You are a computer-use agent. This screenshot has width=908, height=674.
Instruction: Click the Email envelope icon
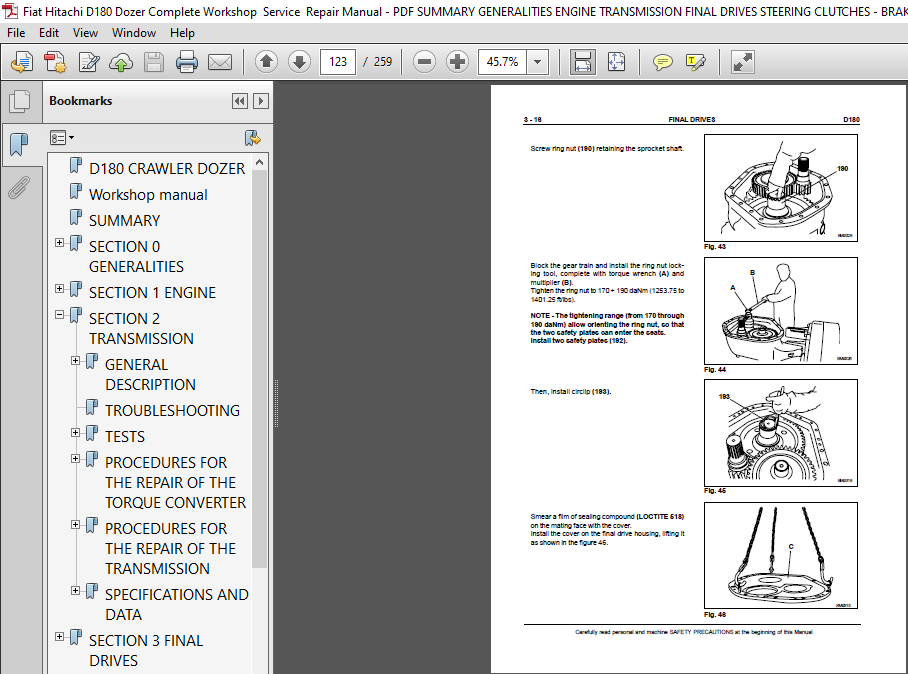[x=220, y=62]
